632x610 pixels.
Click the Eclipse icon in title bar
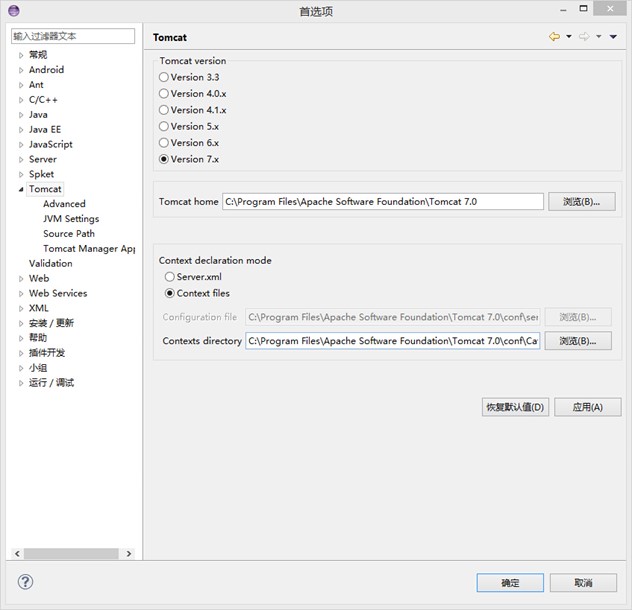pyautogui.click(x=14, y=10)
